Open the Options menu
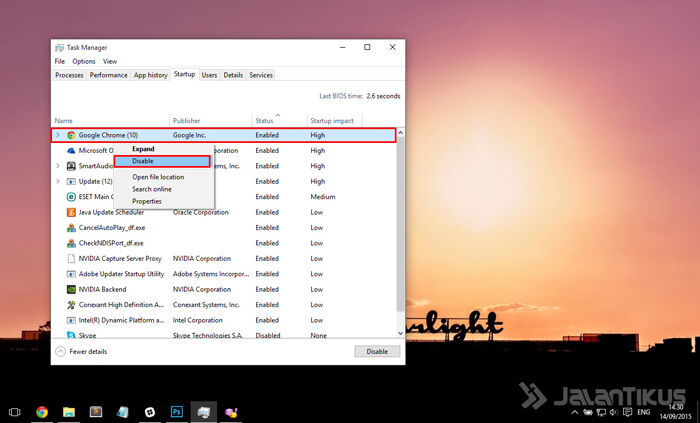700x423 pixels. click(84, 61)
